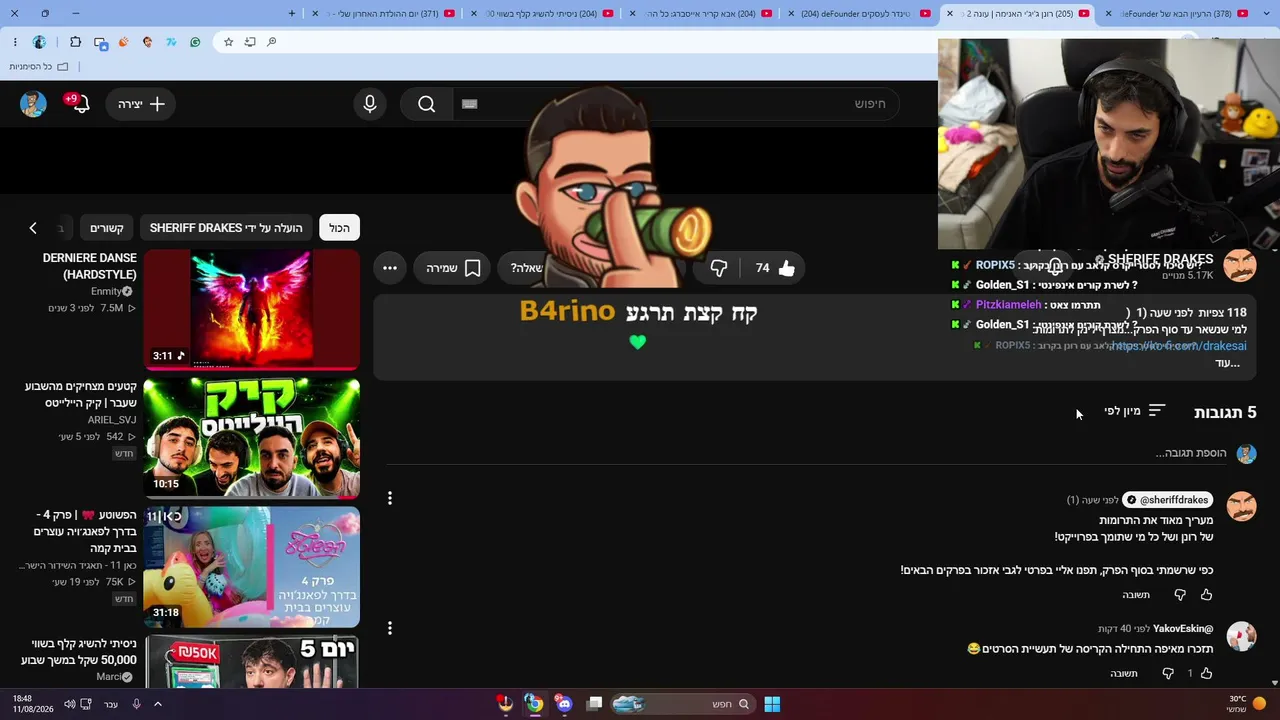Select the קשורים filter chip
Screen dimensions: 1280x720
(107, 228)
